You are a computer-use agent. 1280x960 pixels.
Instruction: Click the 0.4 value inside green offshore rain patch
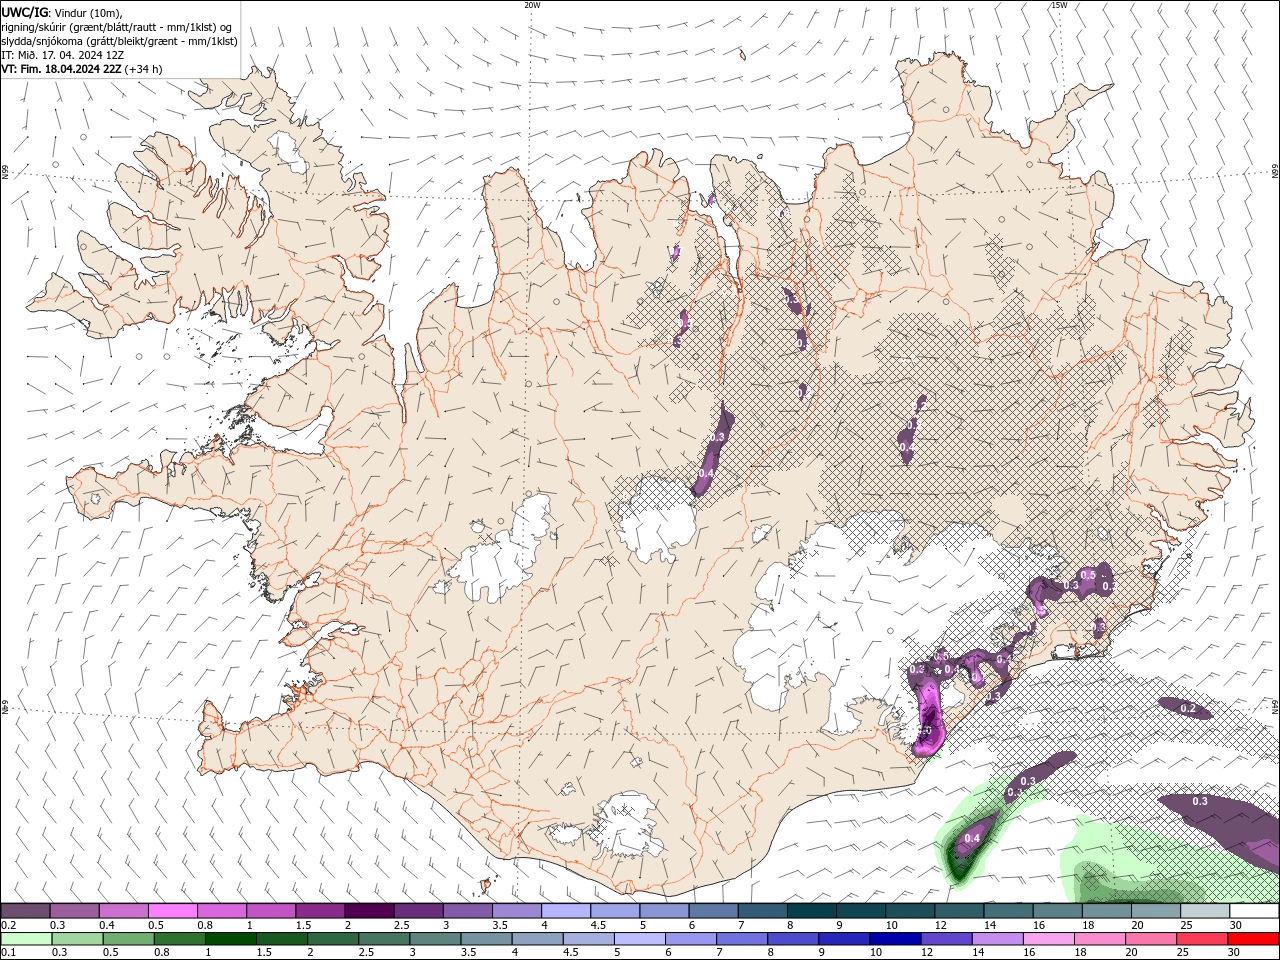click(x=972, y=838)
